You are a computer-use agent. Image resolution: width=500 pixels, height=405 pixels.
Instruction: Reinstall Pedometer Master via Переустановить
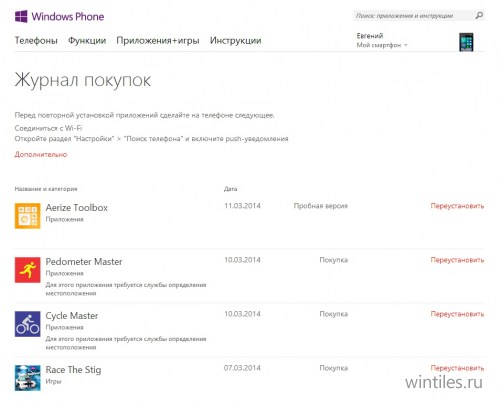[457, 260]
